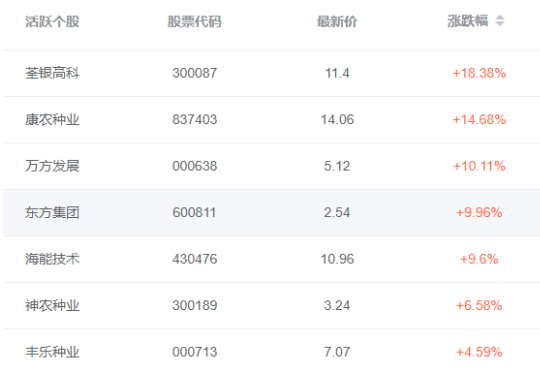Open stock 神农种业
The height and width of the screenshot is (372, 540).
52,306
